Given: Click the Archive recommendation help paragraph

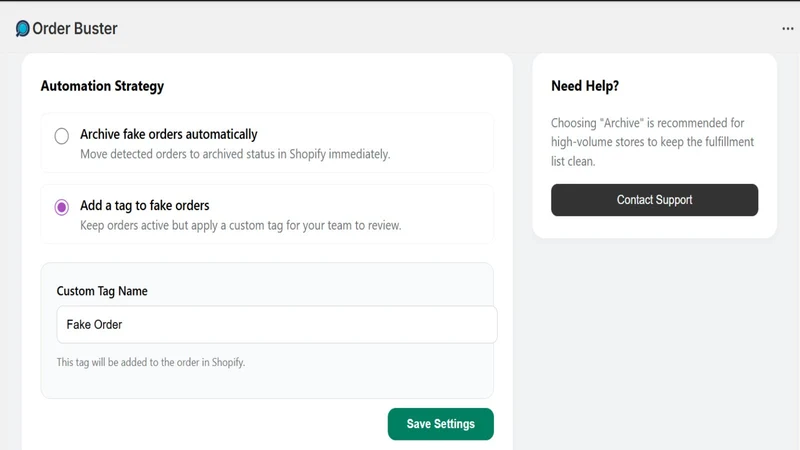Looking at the screenshot, I should pyautogui.click(x=652, y=142).
